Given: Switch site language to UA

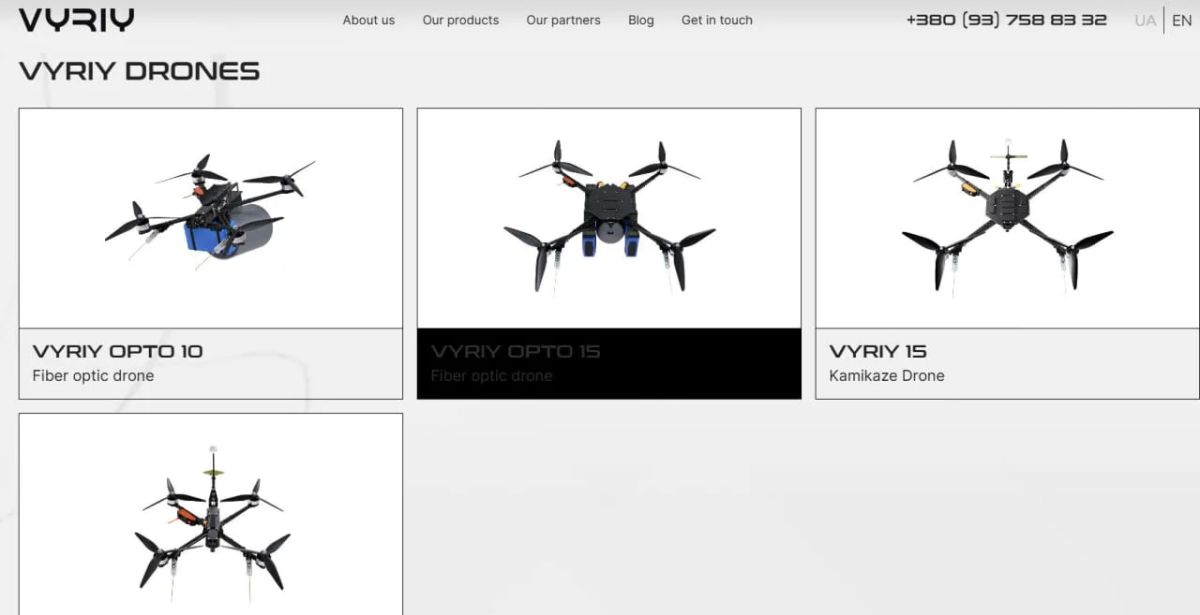Looking at the screenshot, I should (1145, 21).
